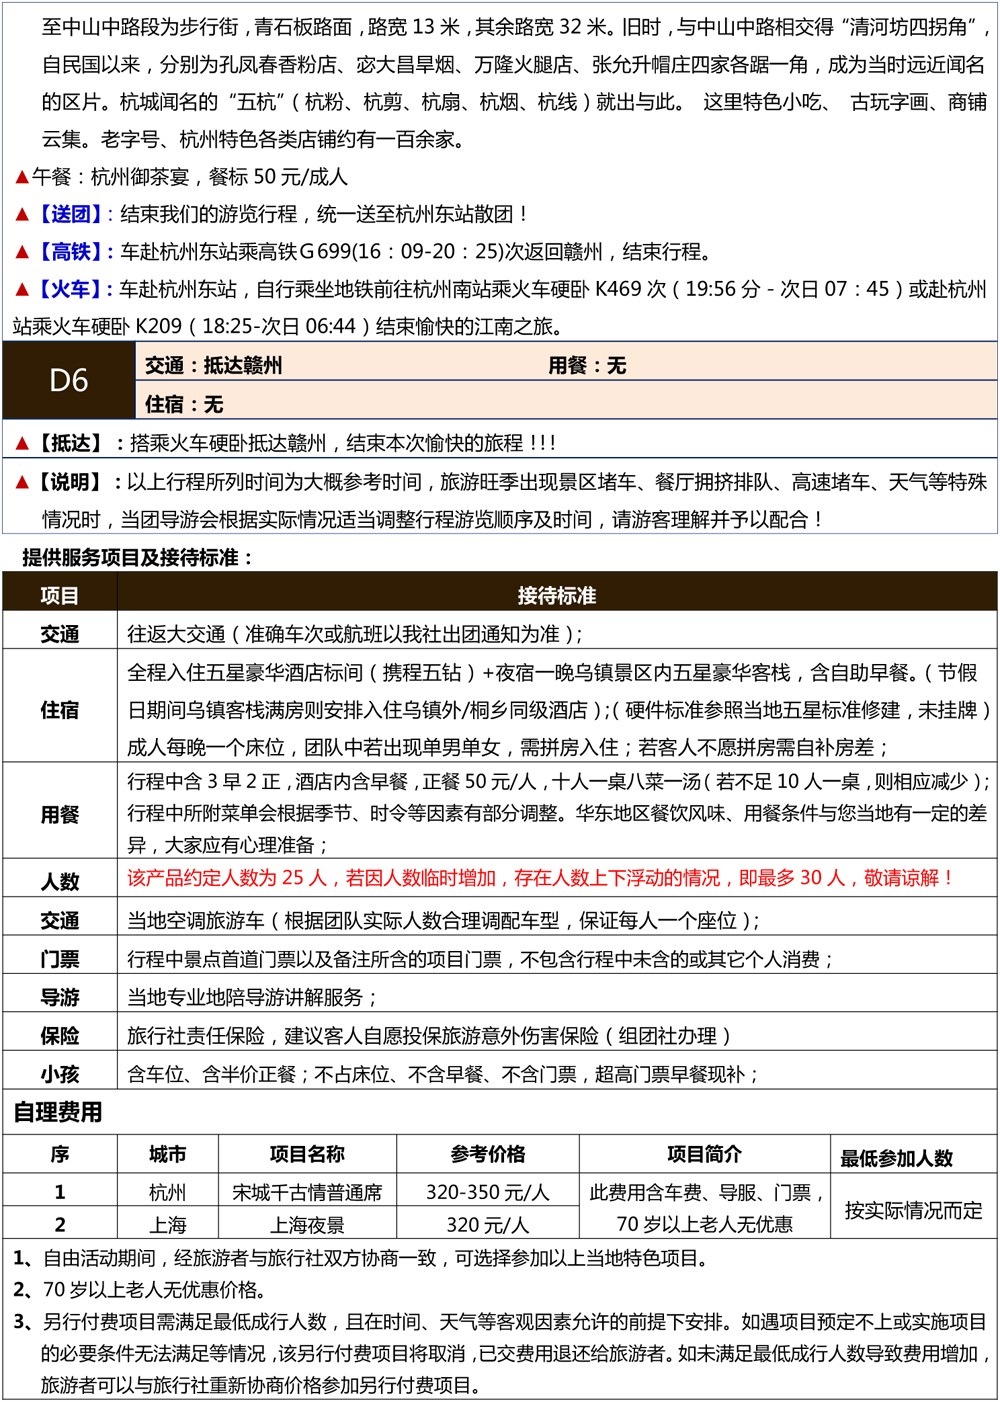Image resolution: width=1000 pixels, height=1402 pixels.
Task: Click the dark D6 day cell
Action: click(x=68, y=381)
